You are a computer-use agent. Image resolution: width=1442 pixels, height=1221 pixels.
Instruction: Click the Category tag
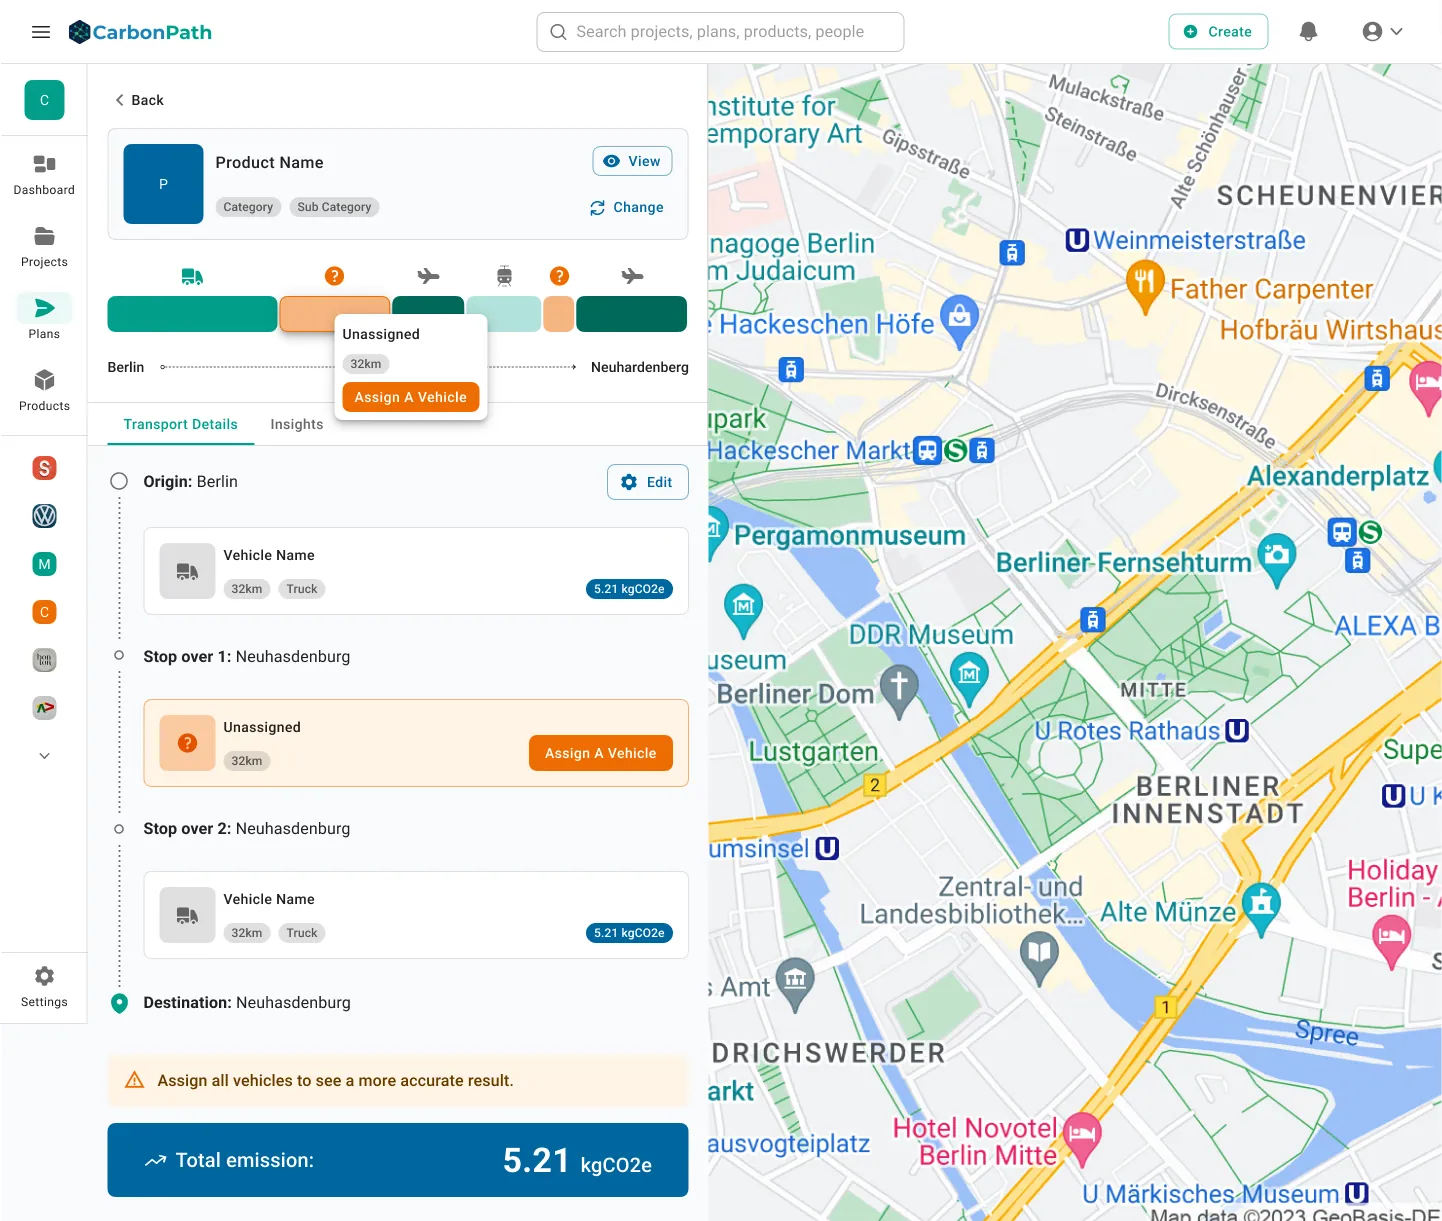pyautogui.click(x=248, y=207)
